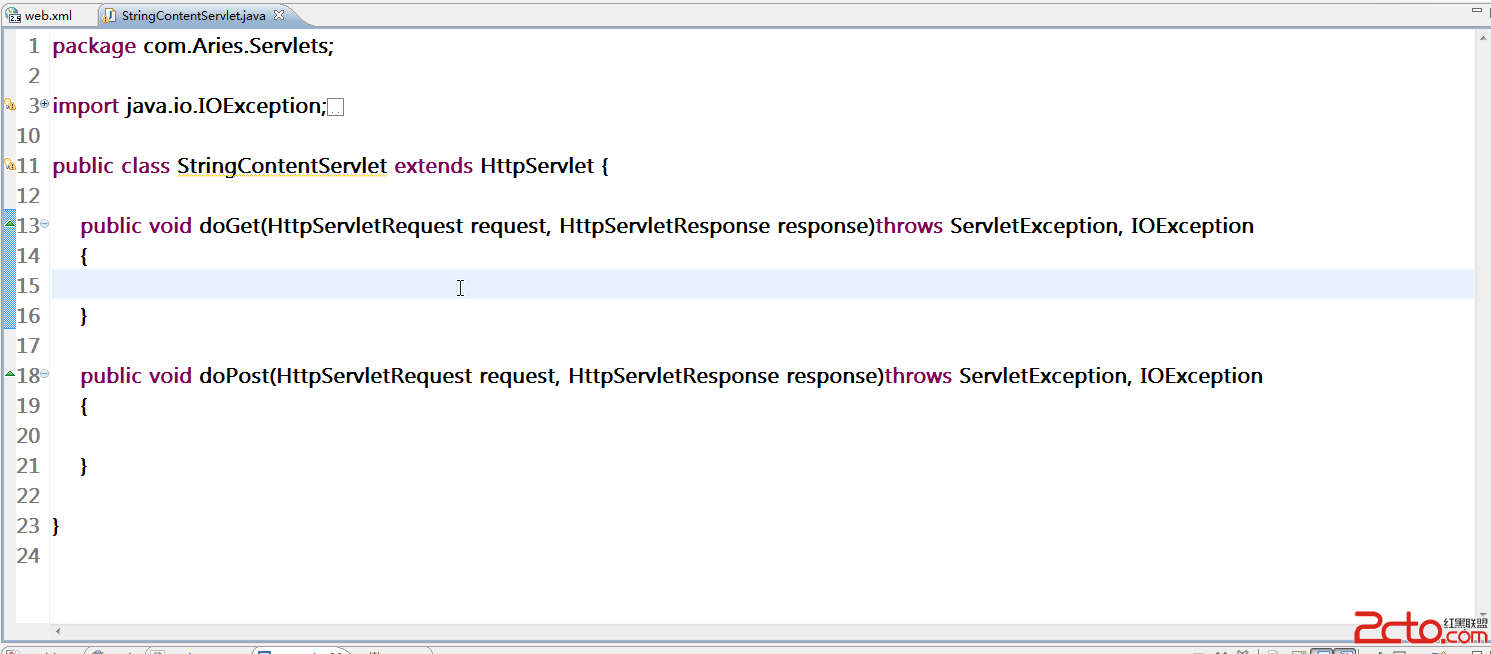Click the opening brace on line 14
The image size is (1491, 654).
click(84, 256)
